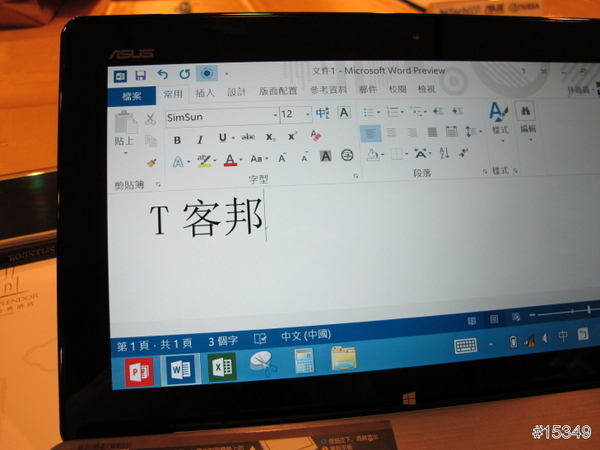Toggle bold formatting
Screen dimensions: 600x450
[177, 140]
